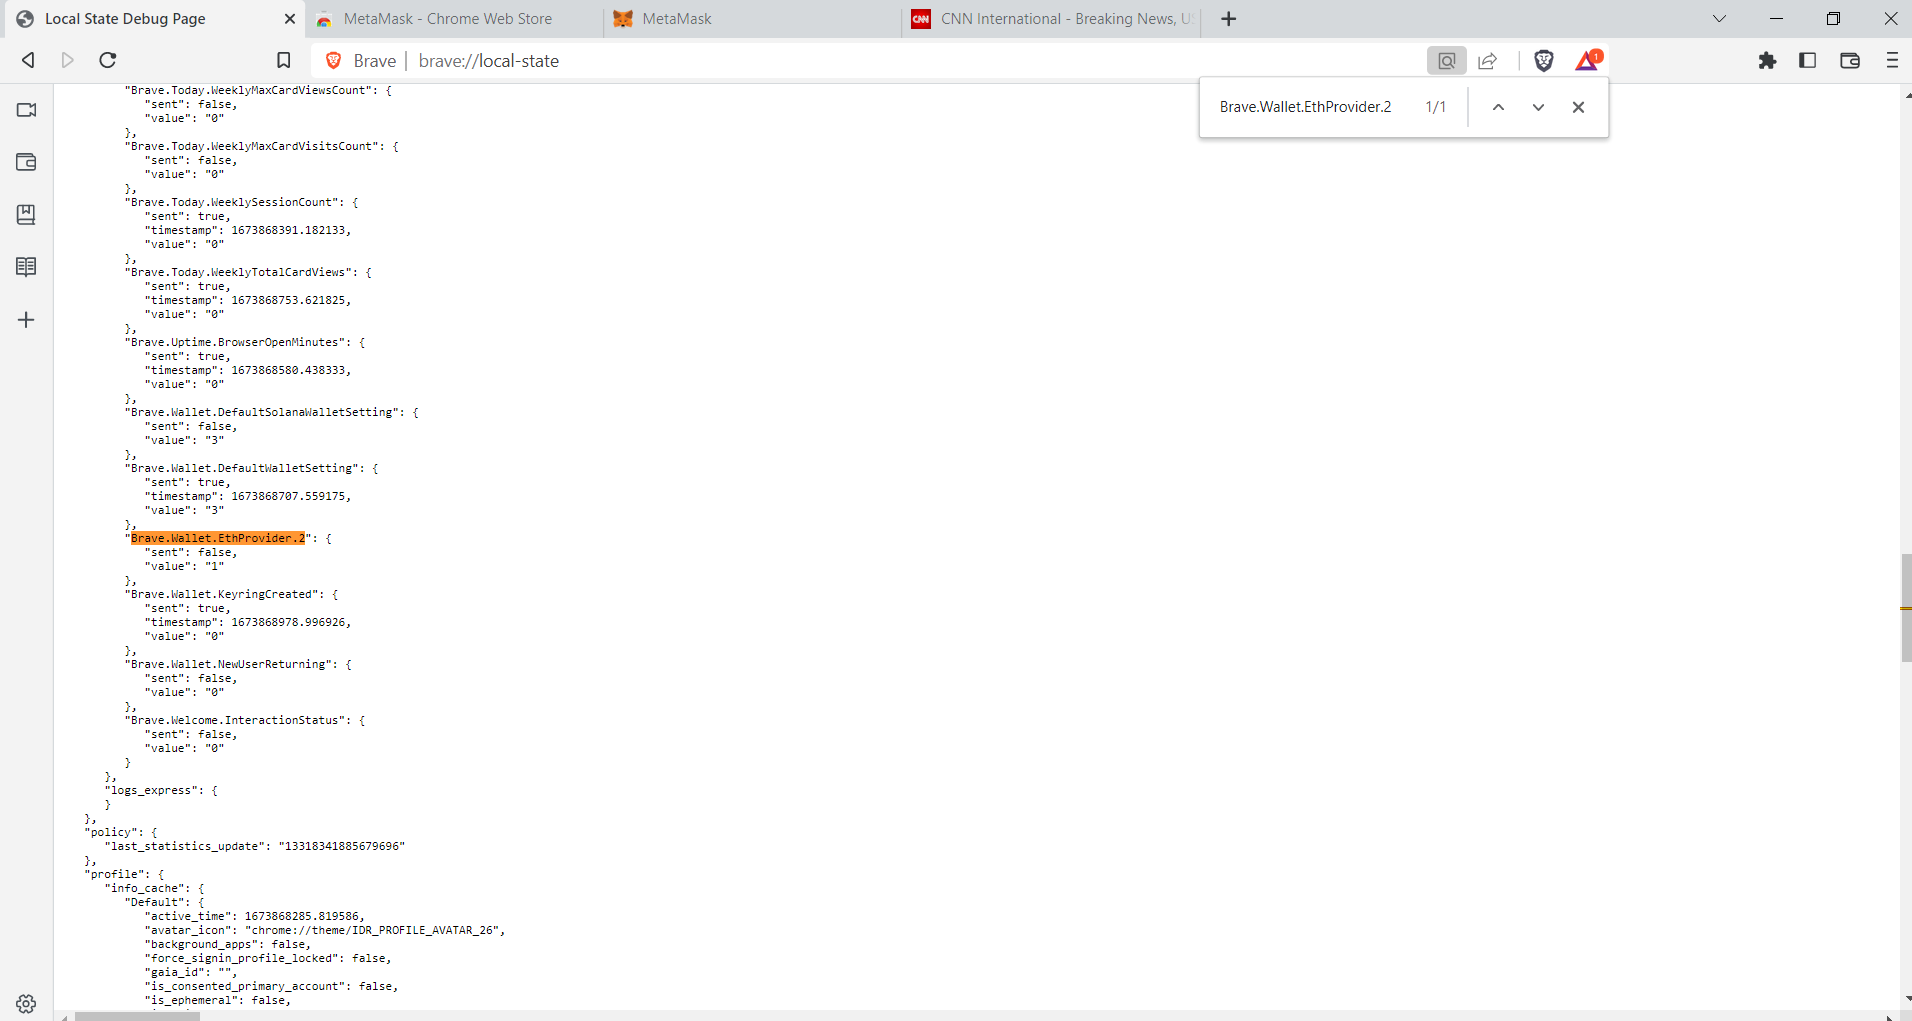Open Brave Talk from the sidebar

pyautogui.click(x=26, y=110)
